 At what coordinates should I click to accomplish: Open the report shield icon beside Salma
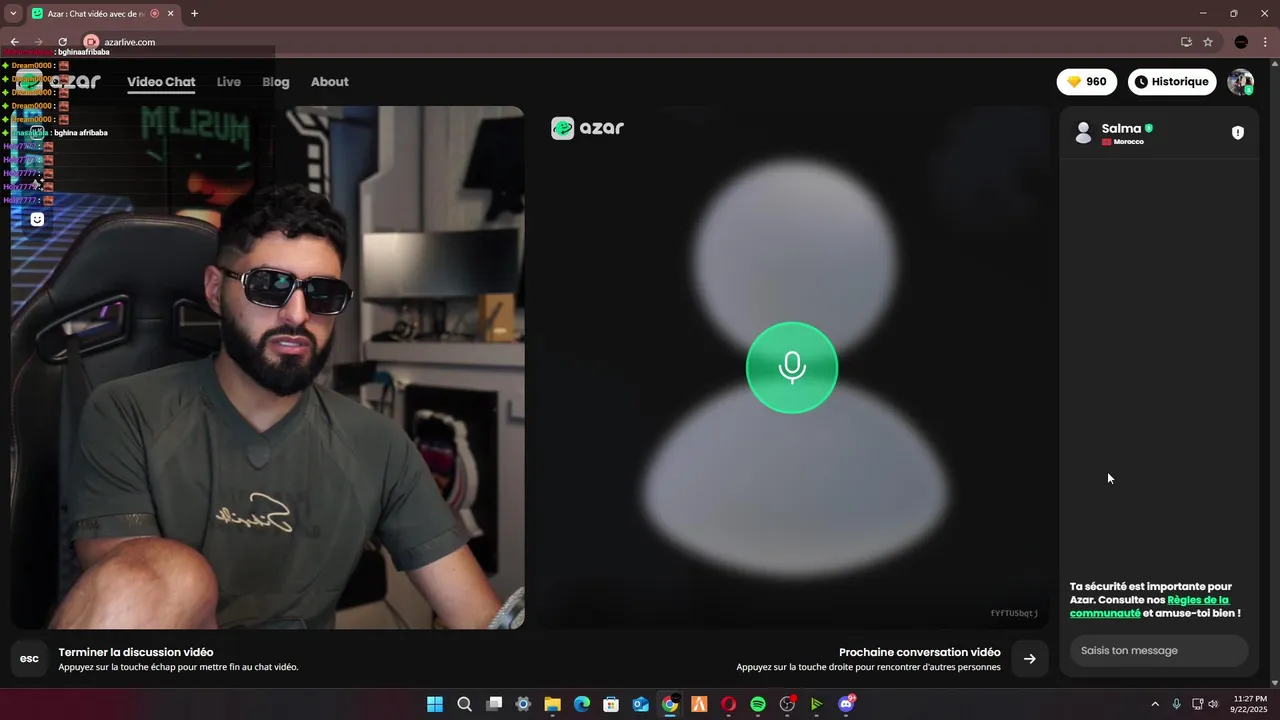coord(1238,133)
